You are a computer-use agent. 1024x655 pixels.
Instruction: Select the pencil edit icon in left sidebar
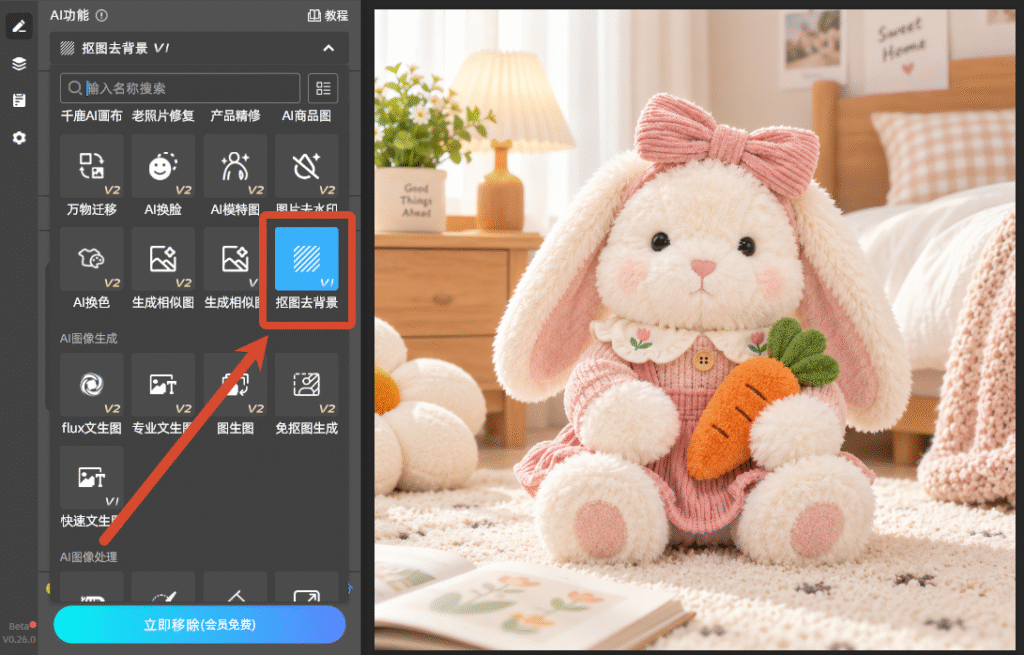(19, 26)
